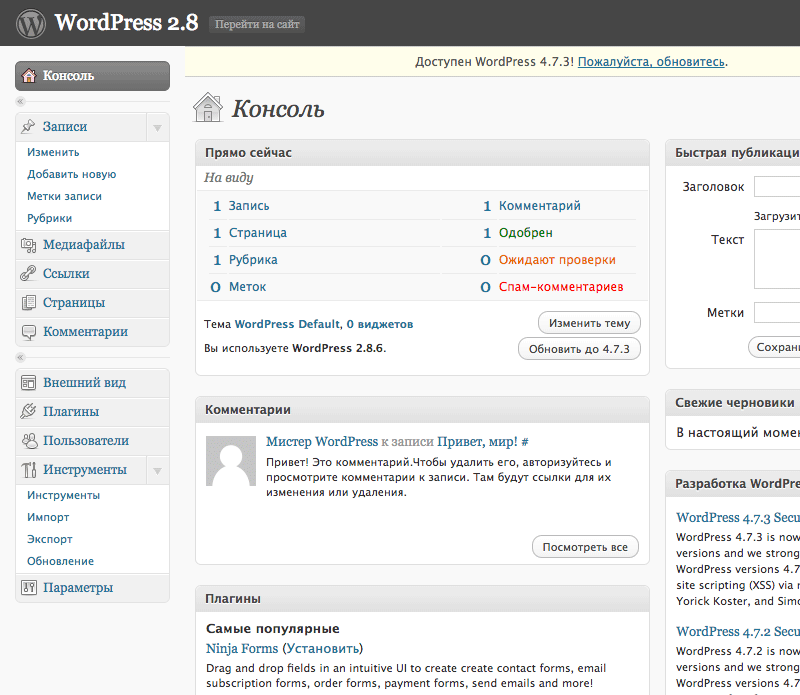Click the orange Ожидают проверки link
The width and height of the screenshot is (800, 695).
[x=557, y=260]
